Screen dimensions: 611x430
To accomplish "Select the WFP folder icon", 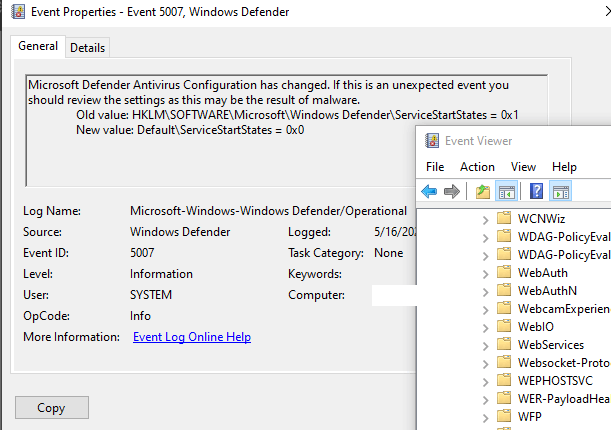I will [x=504, y=416].
